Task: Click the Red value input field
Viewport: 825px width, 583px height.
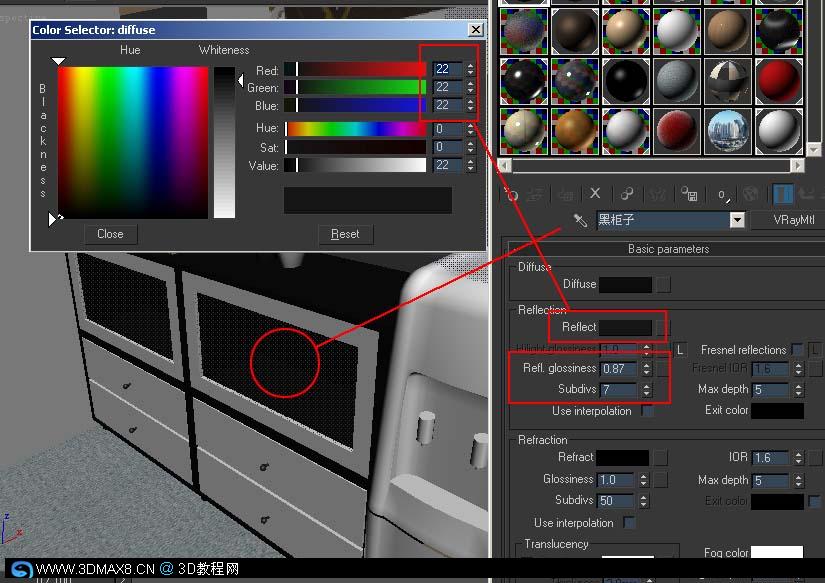Action: click(448, 69)
